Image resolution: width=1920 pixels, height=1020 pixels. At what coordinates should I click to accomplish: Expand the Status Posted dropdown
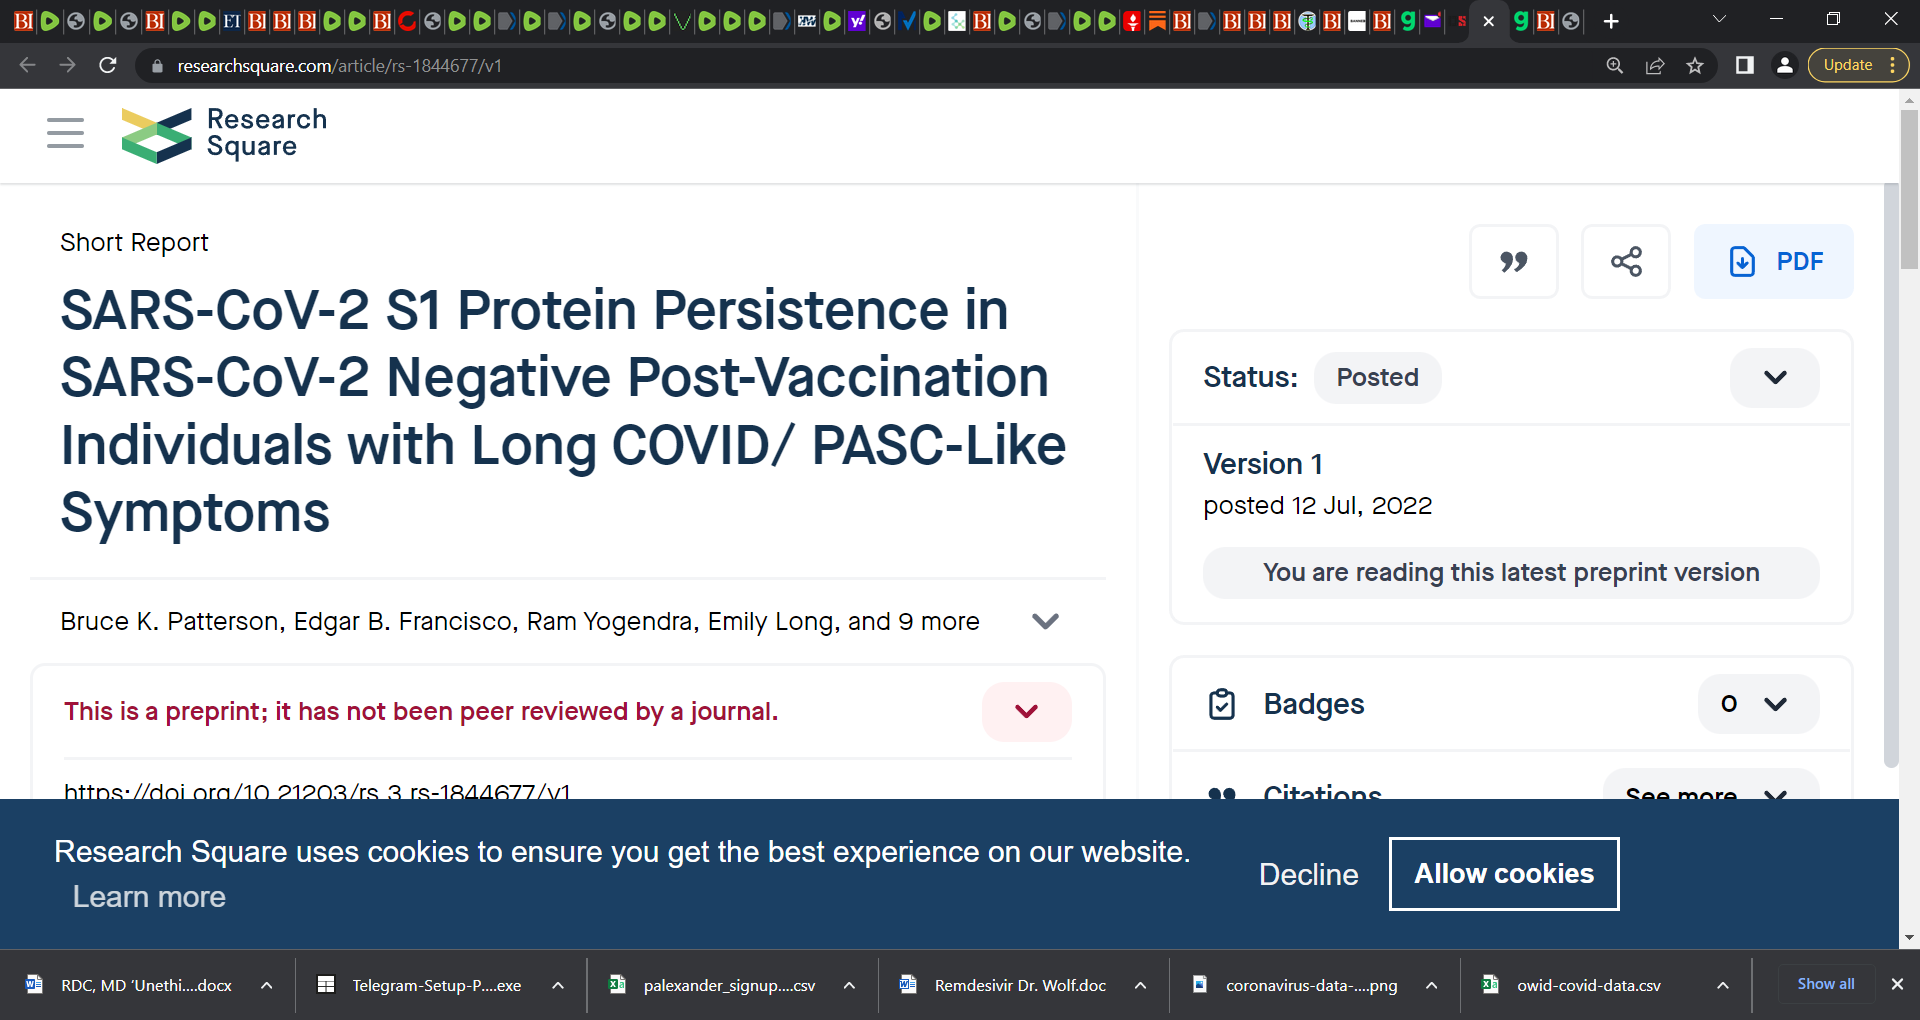click(1775, 377)
